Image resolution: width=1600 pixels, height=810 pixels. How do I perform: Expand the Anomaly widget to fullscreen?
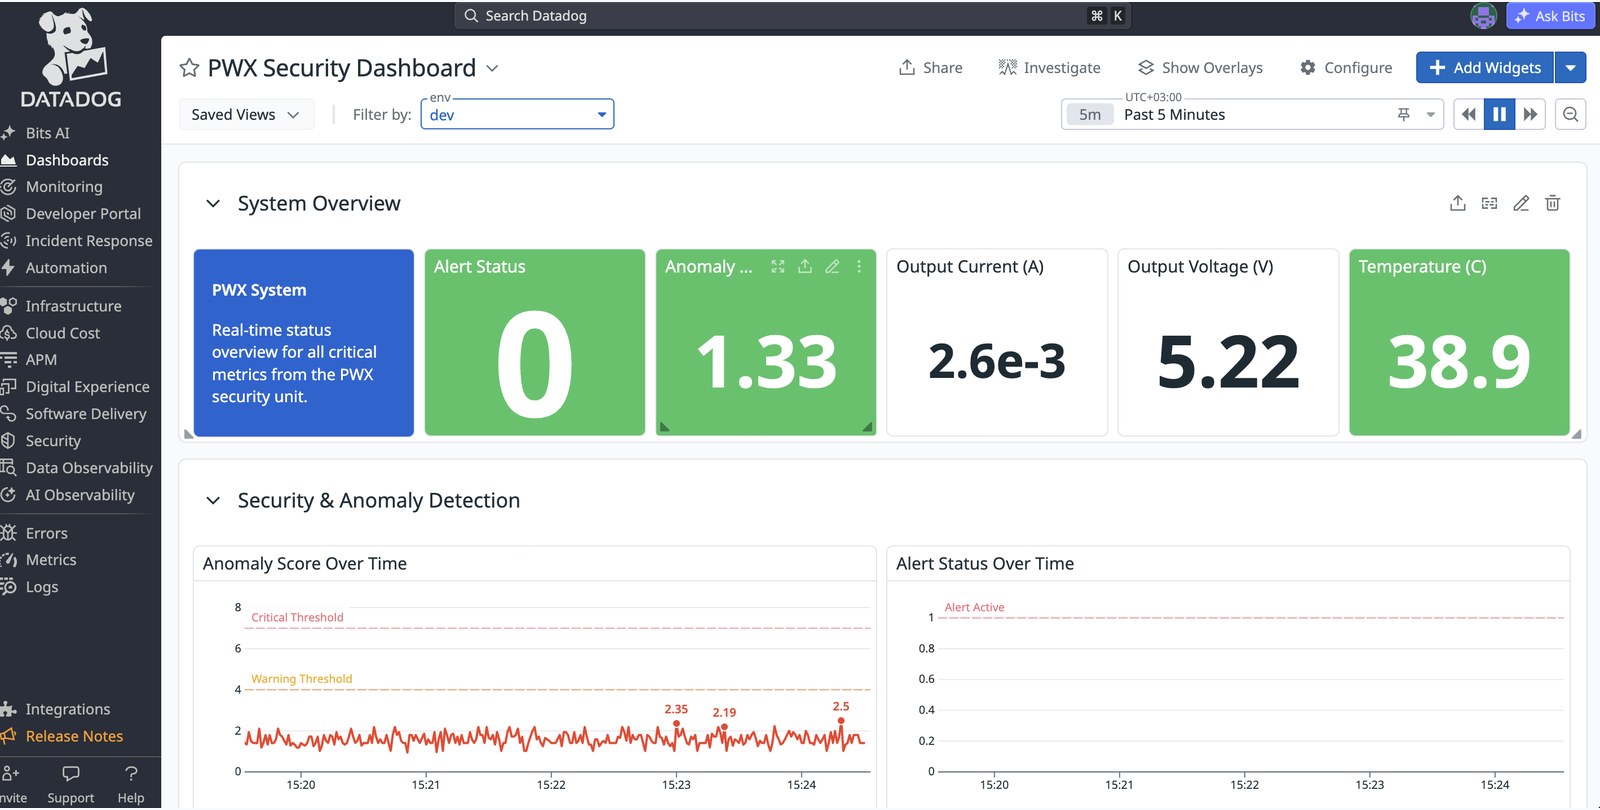point(778,266)
